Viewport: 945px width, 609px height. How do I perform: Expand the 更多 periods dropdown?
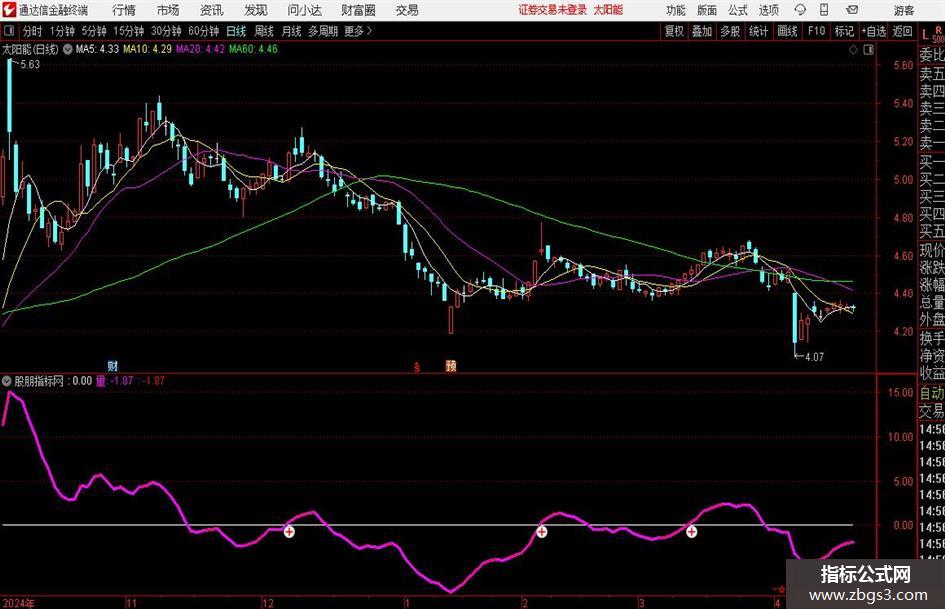[358, 31]
